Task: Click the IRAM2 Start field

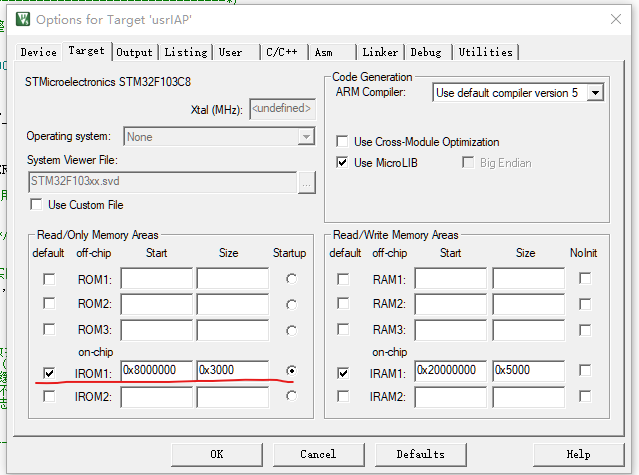Action: tap(451, 397)
